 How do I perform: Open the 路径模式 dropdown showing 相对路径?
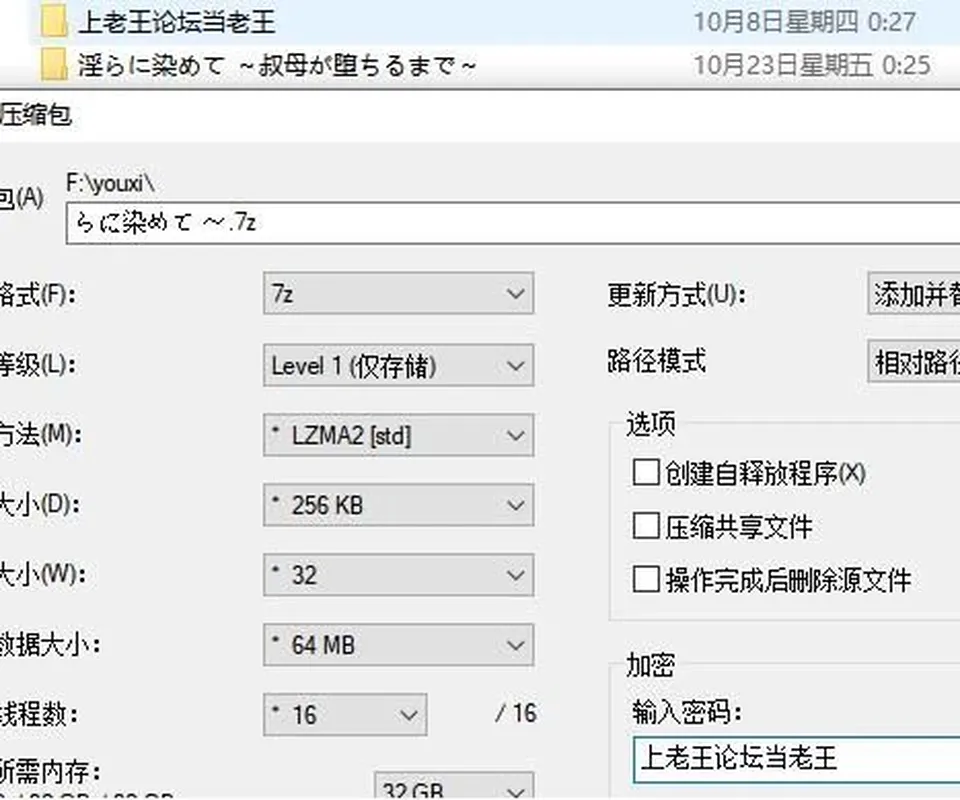913,362
